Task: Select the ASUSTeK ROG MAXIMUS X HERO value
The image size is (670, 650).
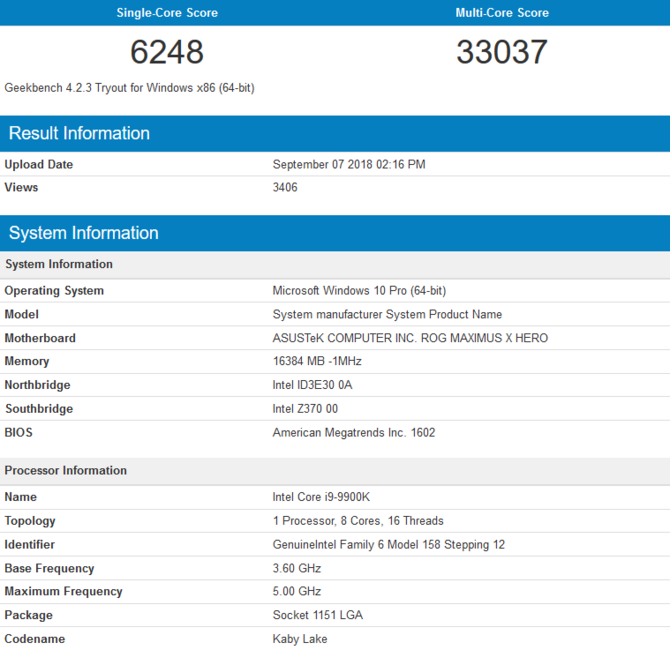Action: tap(410, 338)
